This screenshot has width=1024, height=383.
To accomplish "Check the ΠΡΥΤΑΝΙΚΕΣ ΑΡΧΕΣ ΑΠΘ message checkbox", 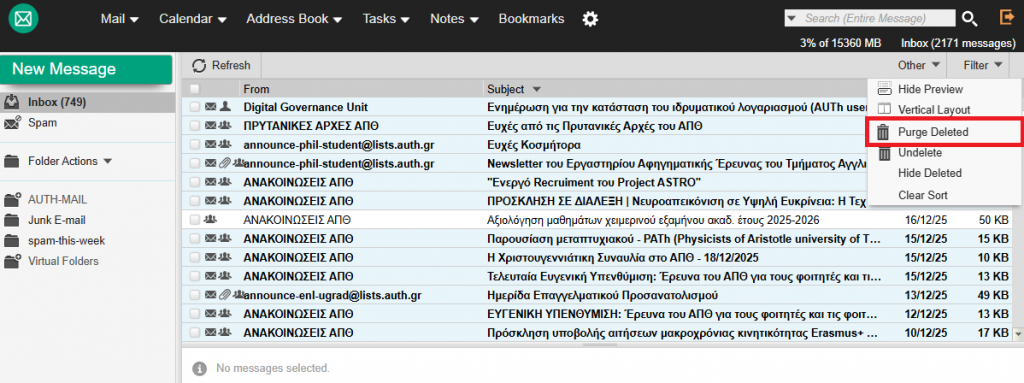I will (195, 125).
